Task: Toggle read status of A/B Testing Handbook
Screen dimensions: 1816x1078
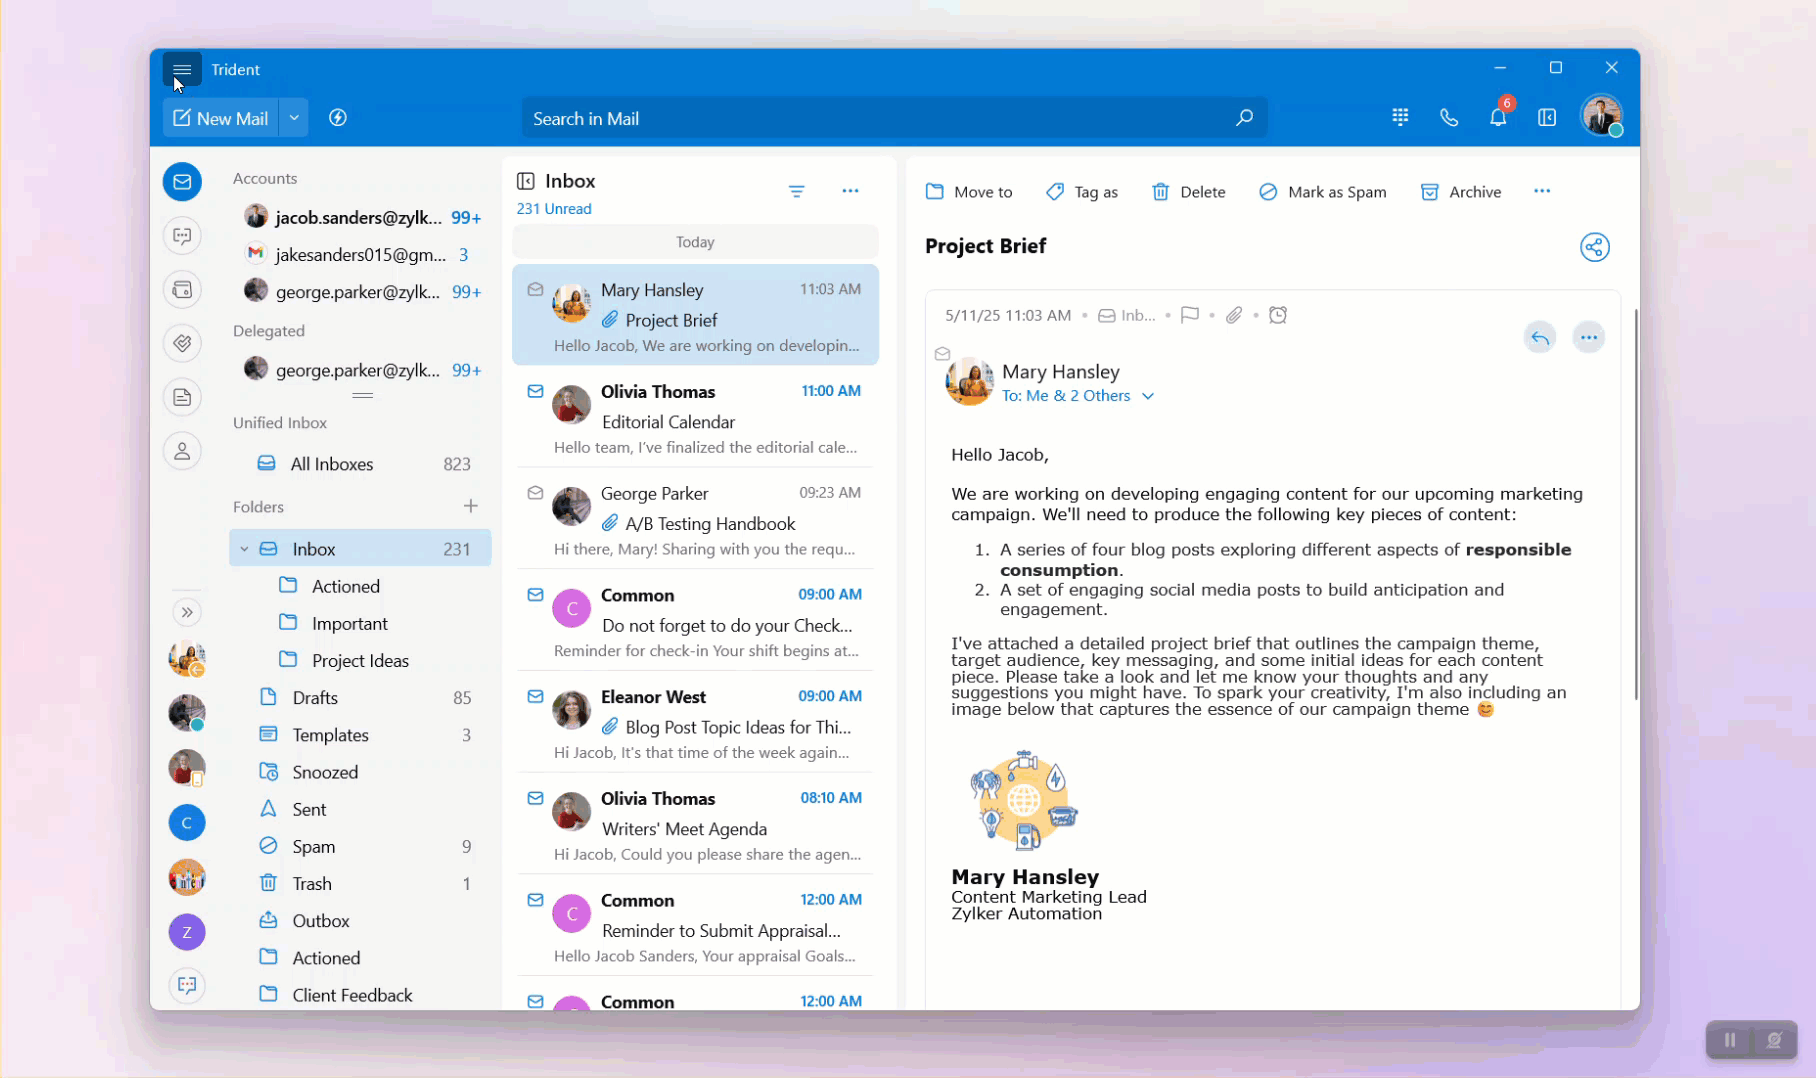Action: 535,493
